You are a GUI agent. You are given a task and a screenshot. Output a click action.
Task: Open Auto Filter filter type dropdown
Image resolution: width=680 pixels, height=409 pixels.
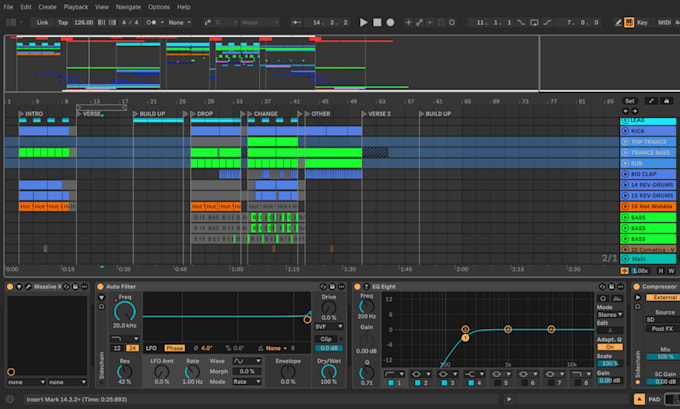(x=124, y=338)
